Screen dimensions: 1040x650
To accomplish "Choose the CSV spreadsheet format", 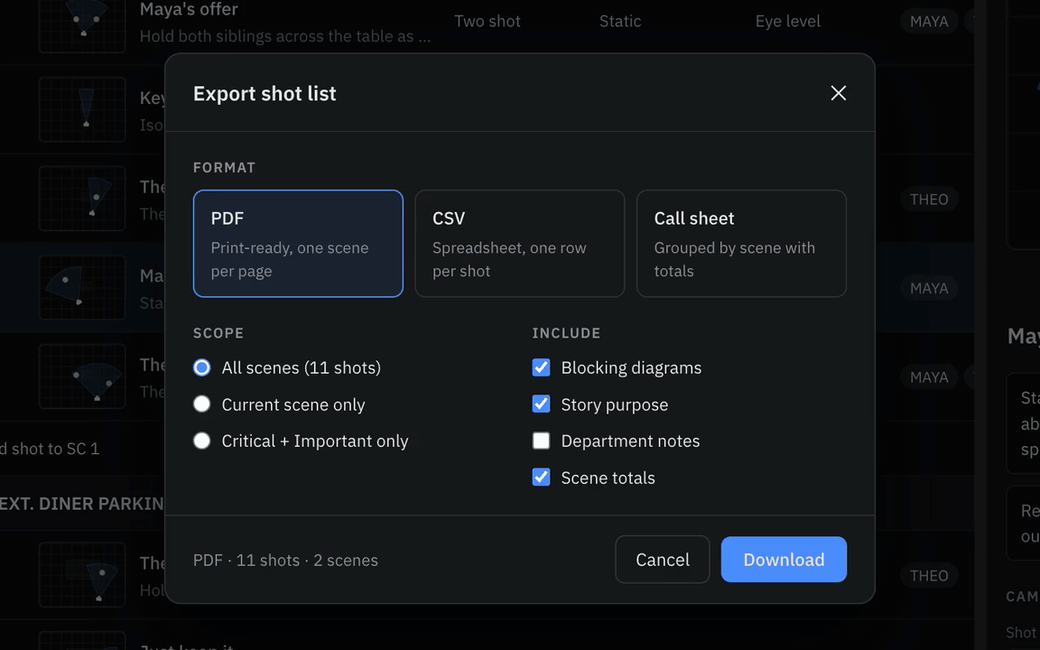I will [519, 243].
